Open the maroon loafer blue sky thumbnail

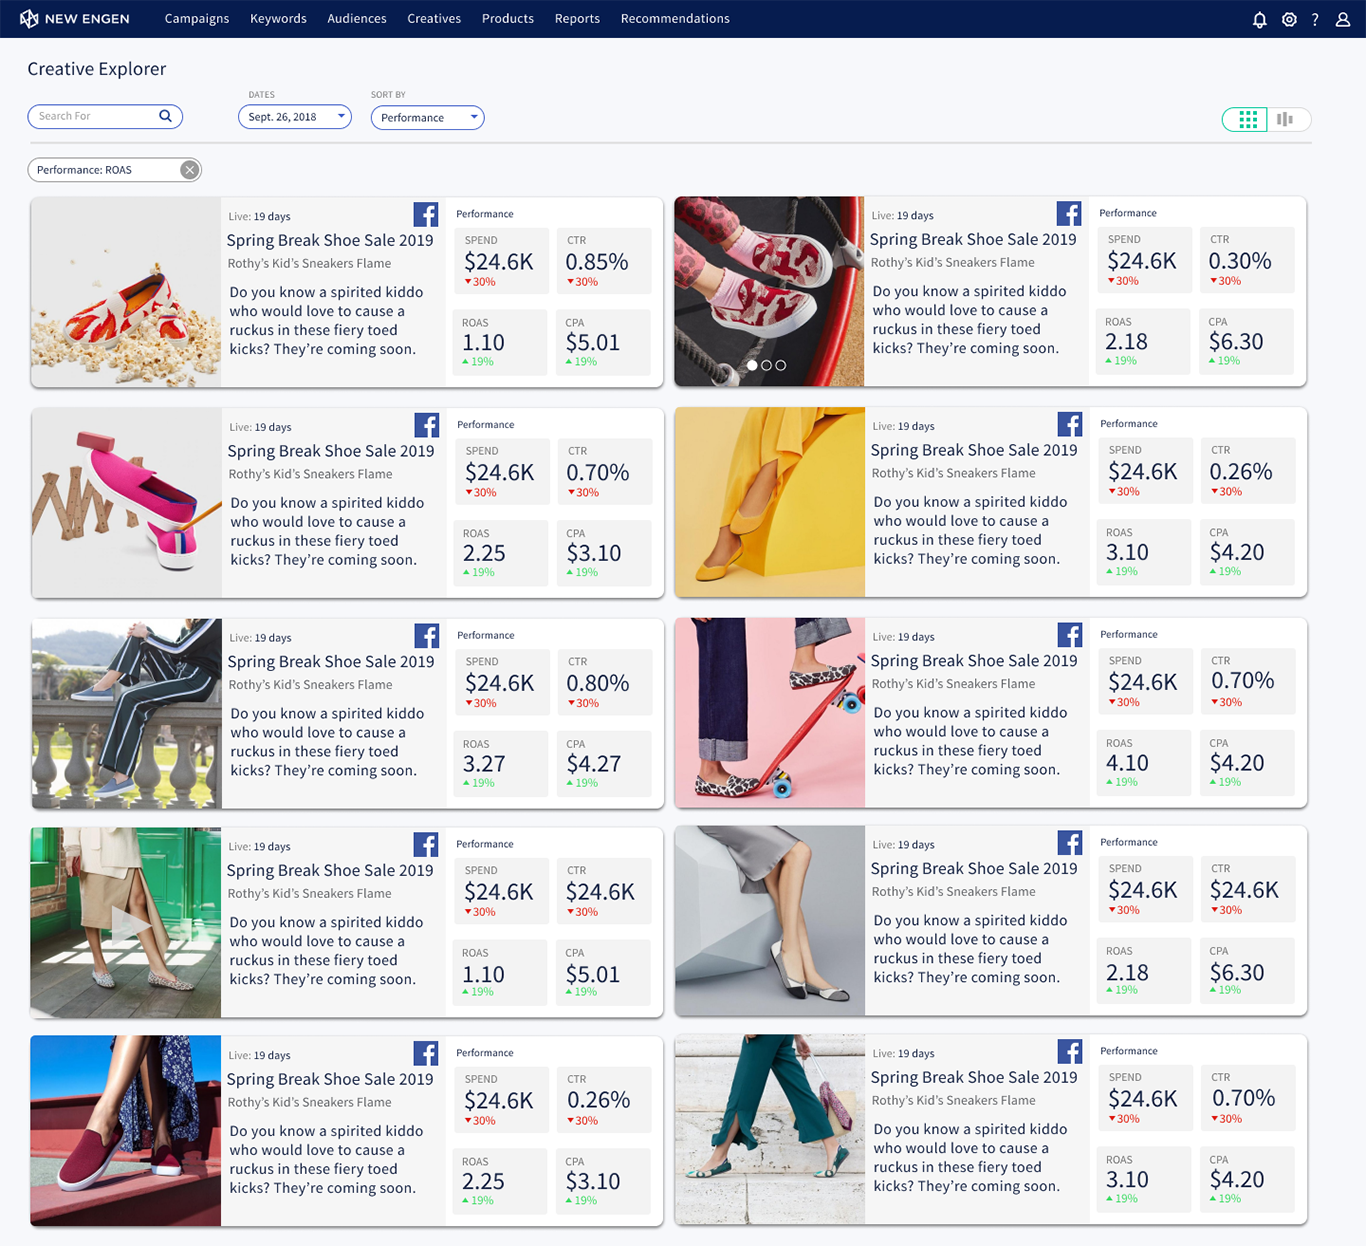tap(126, 1131)
